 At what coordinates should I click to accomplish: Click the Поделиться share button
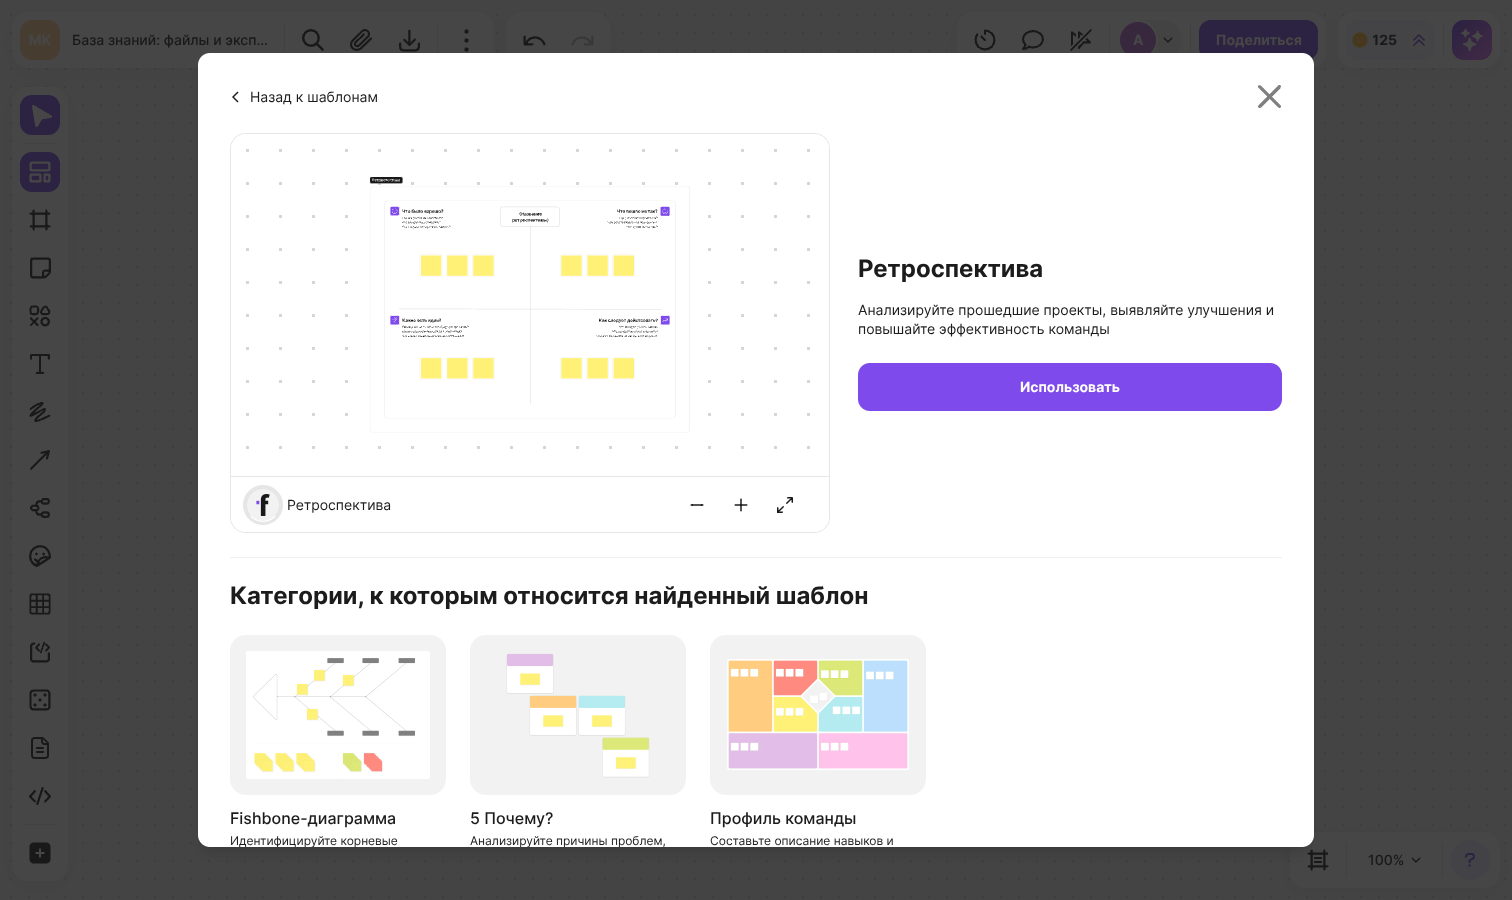click(x=1258, y=40)
